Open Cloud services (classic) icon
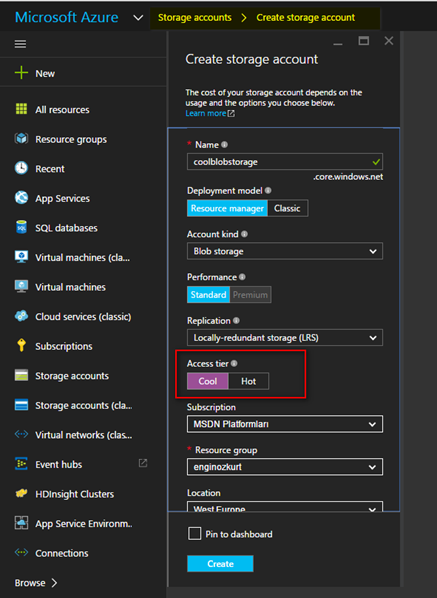The width and height of the screenshot is (437, 598). [21, 316]
